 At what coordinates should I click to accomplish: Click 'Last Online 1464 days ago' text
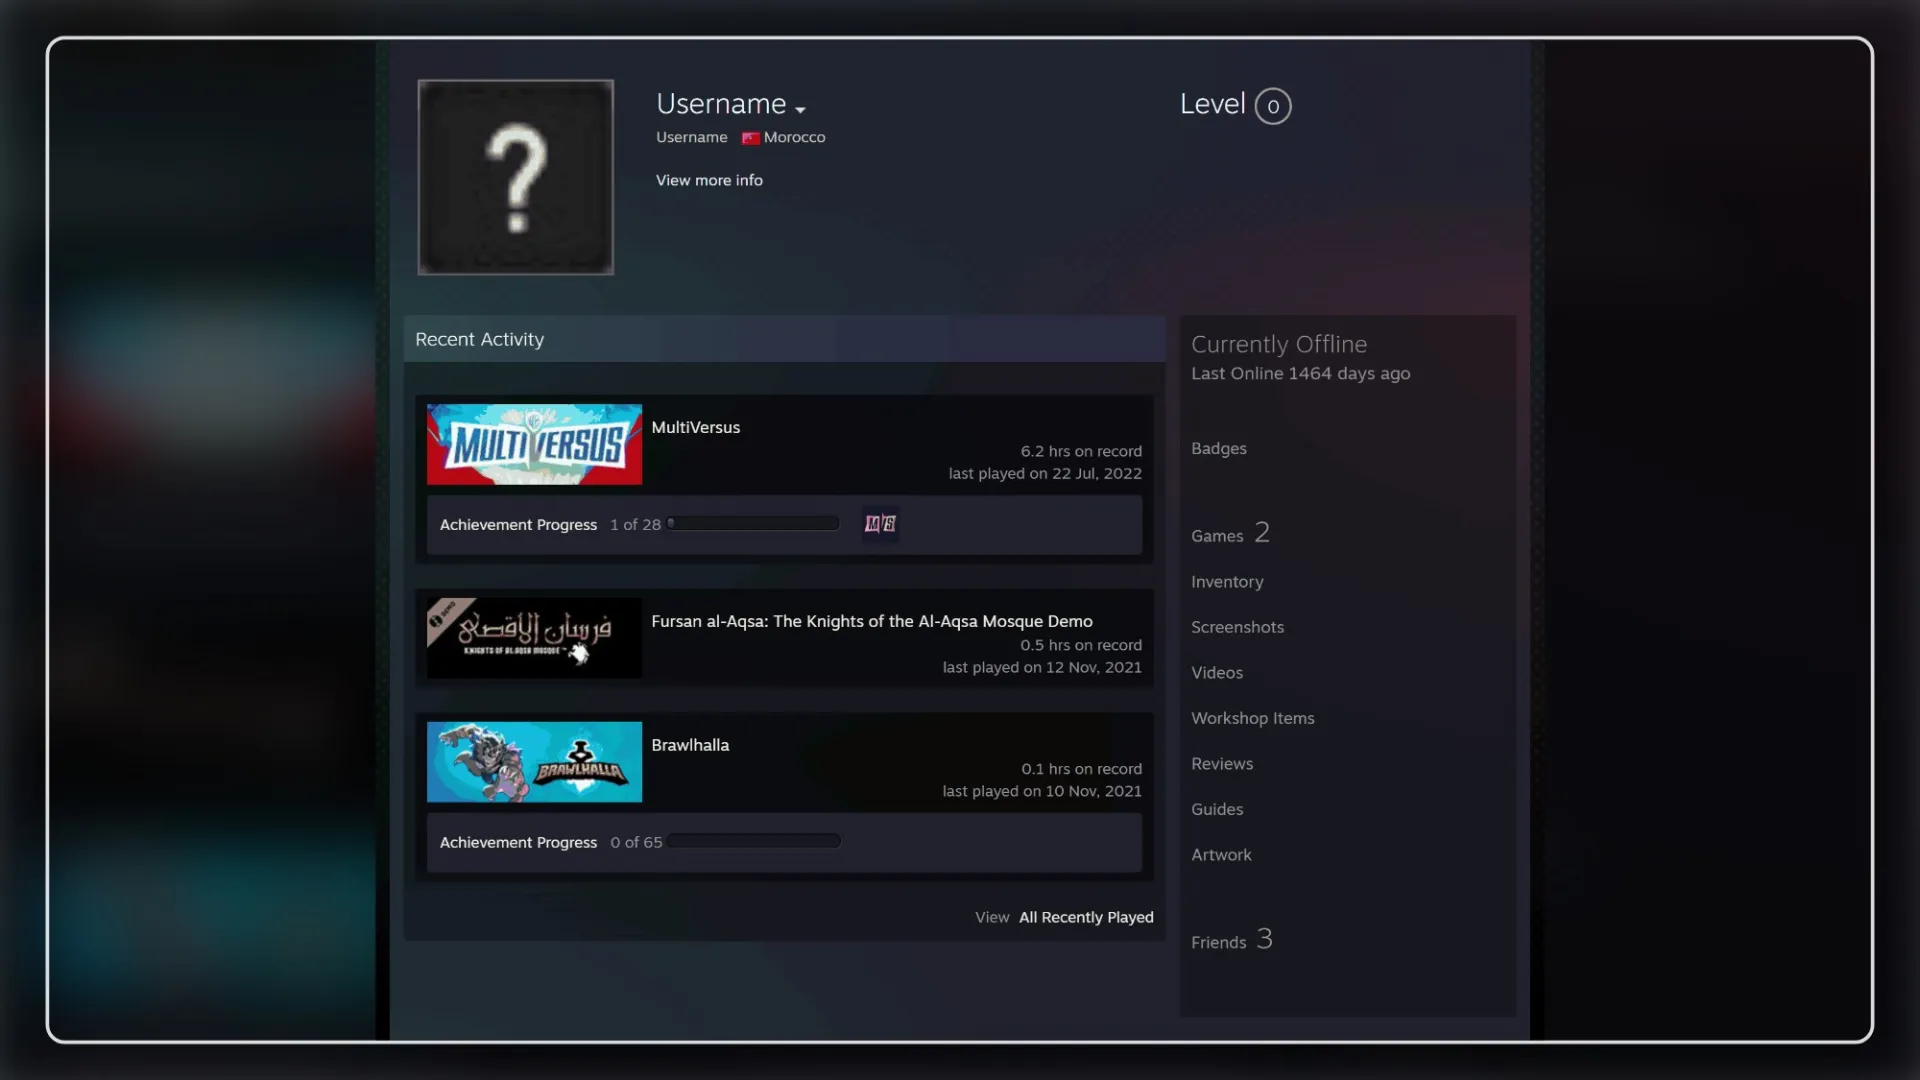(1300, 373)
